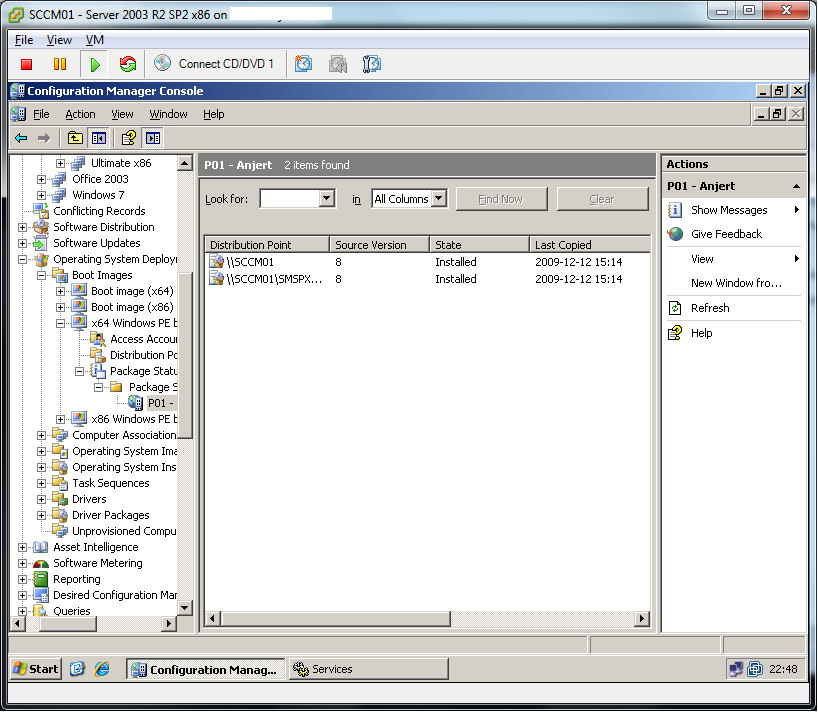Select Distribution Points tree item
Screen dimensions: 818x719
(x=143, y=355)
